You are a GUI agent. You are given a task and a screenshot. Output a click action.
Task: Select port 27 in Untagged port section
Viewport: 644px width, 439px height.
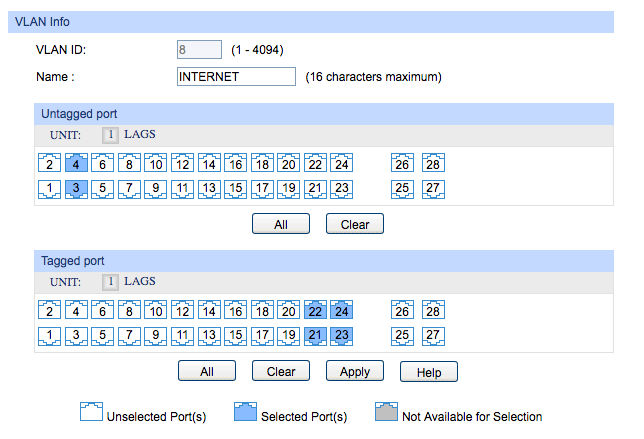[433, 189]
